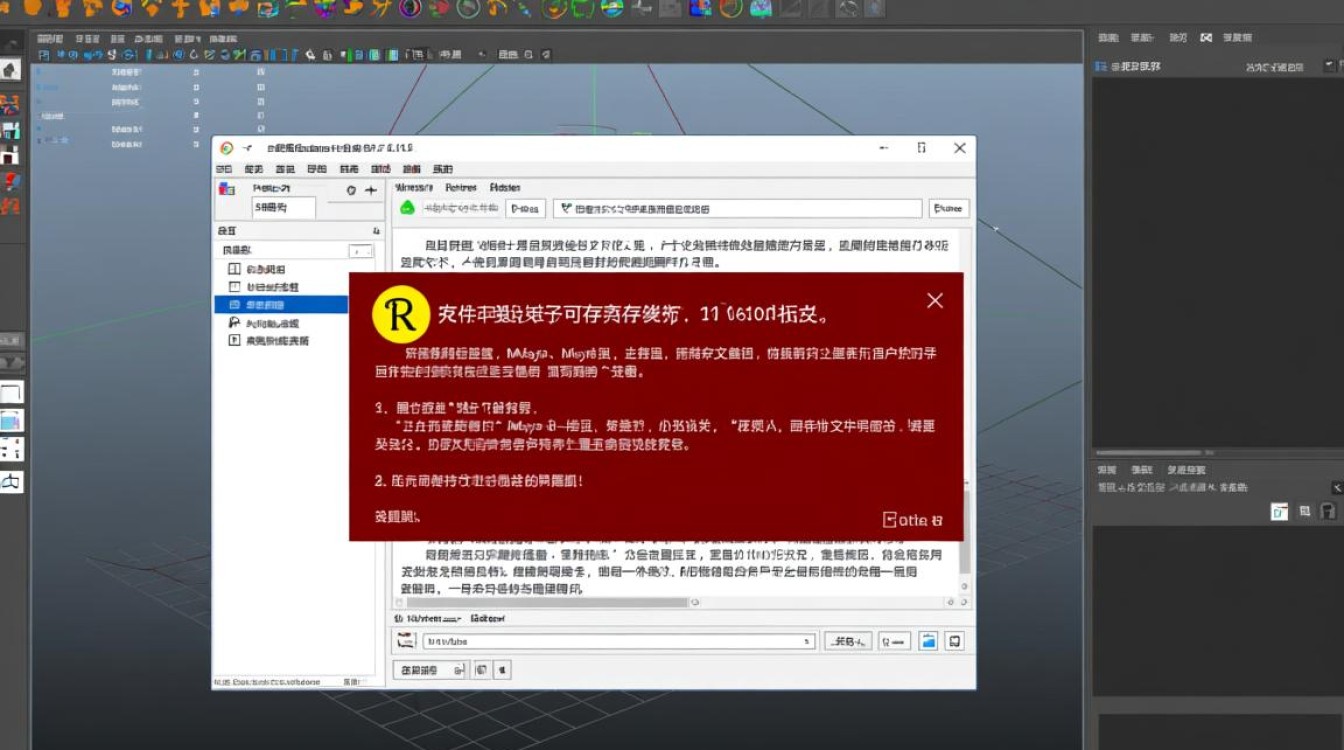Click the yellow R icon in red dialog
The image size is (1344, 750).
400,314
